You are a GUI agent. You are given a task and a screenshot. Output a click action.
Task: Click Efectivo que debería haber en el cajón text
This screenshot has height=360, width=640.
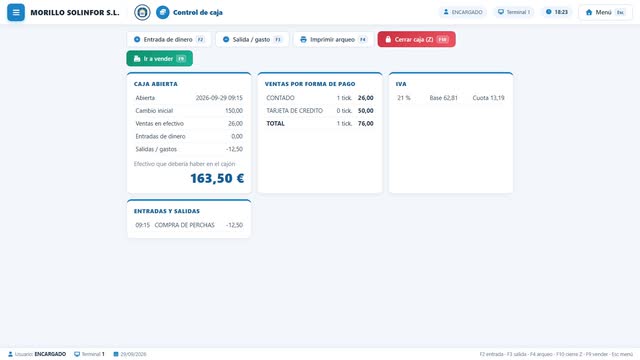184,164
